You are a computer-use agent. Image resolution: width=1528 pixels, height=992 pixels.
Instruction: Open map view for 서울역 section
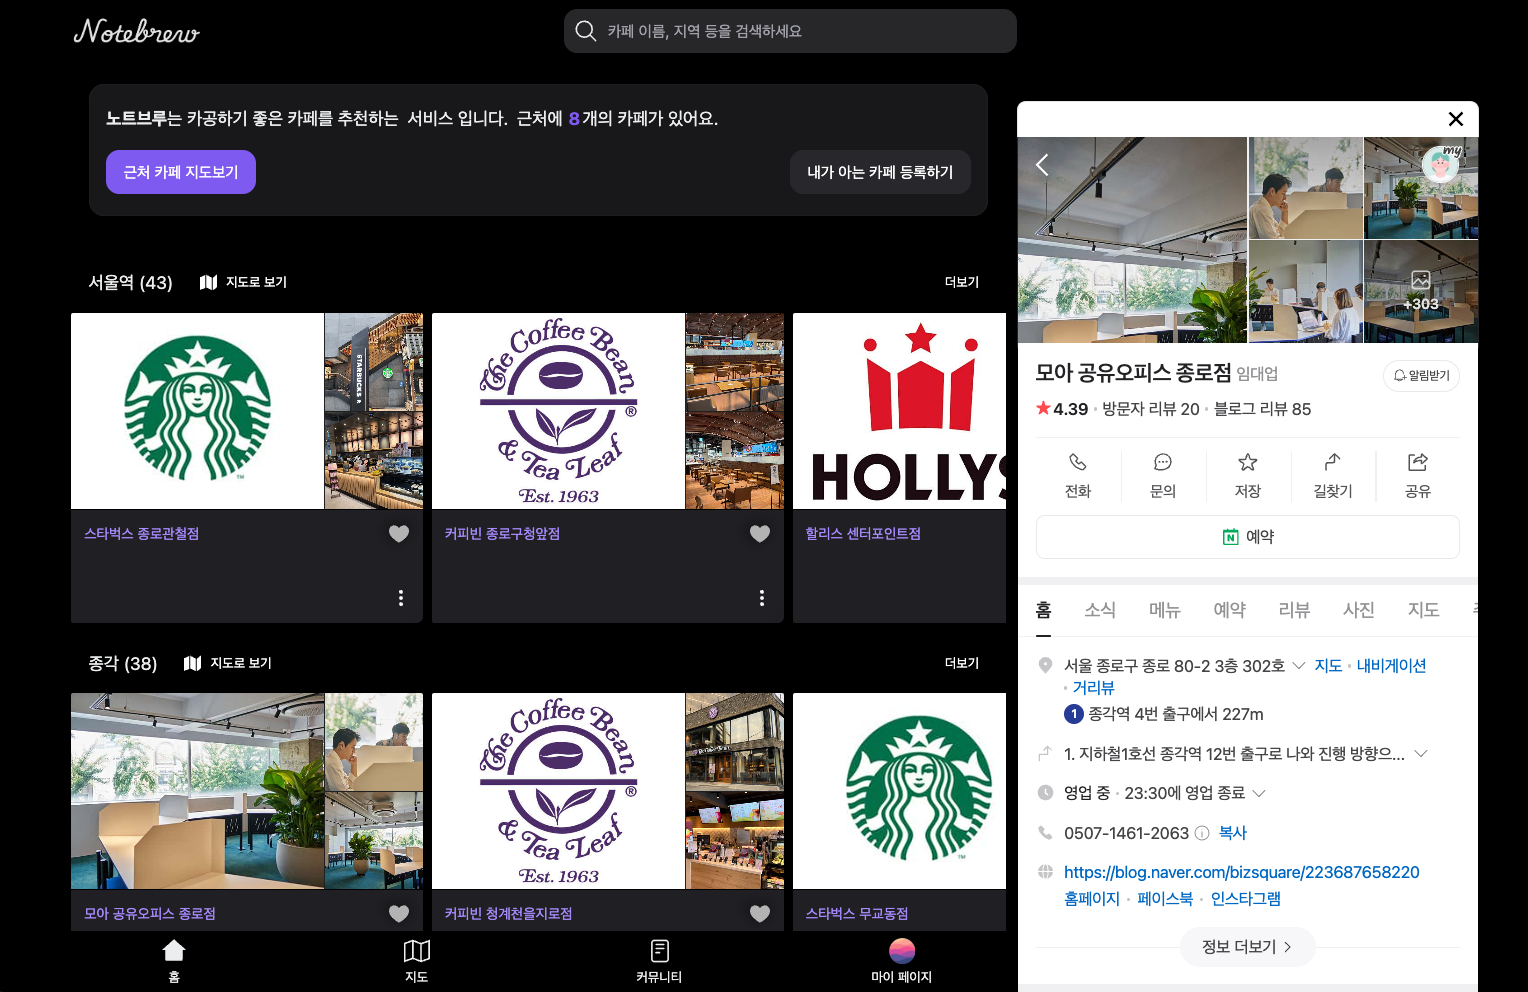tap(243, 282)
